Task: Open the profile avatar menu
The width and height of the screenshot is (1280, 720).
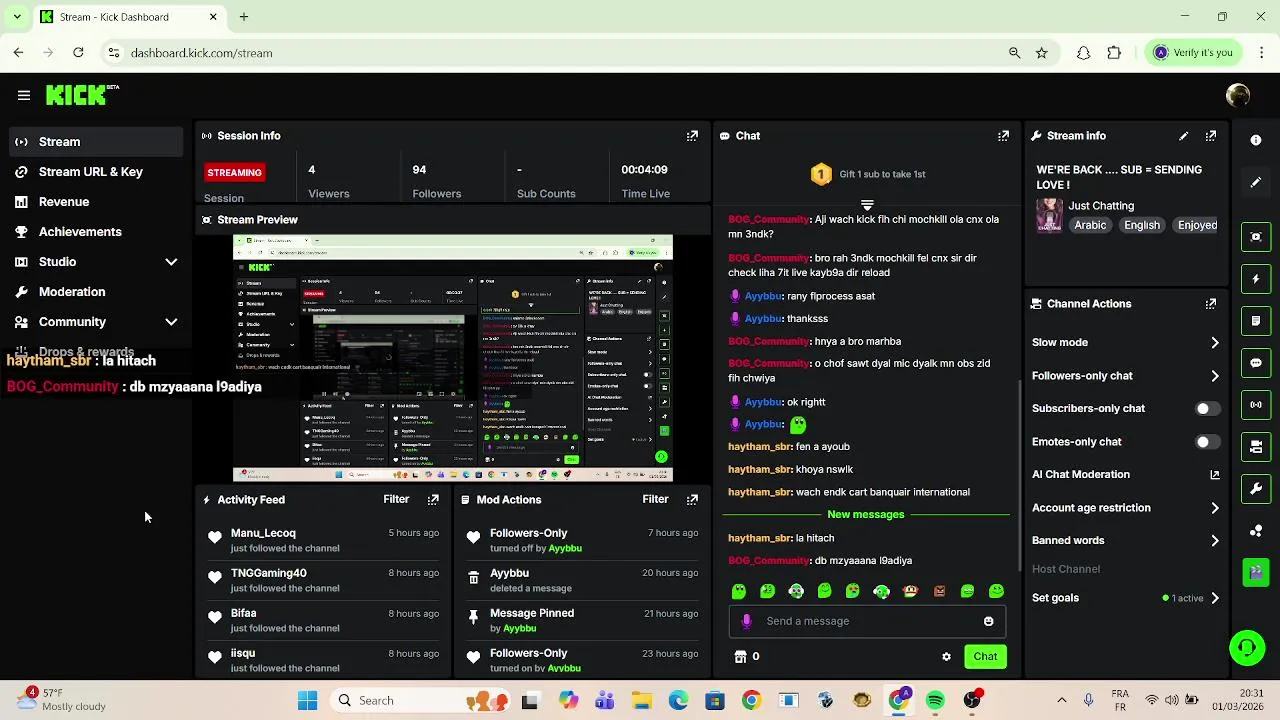Action: point(1238,95)
